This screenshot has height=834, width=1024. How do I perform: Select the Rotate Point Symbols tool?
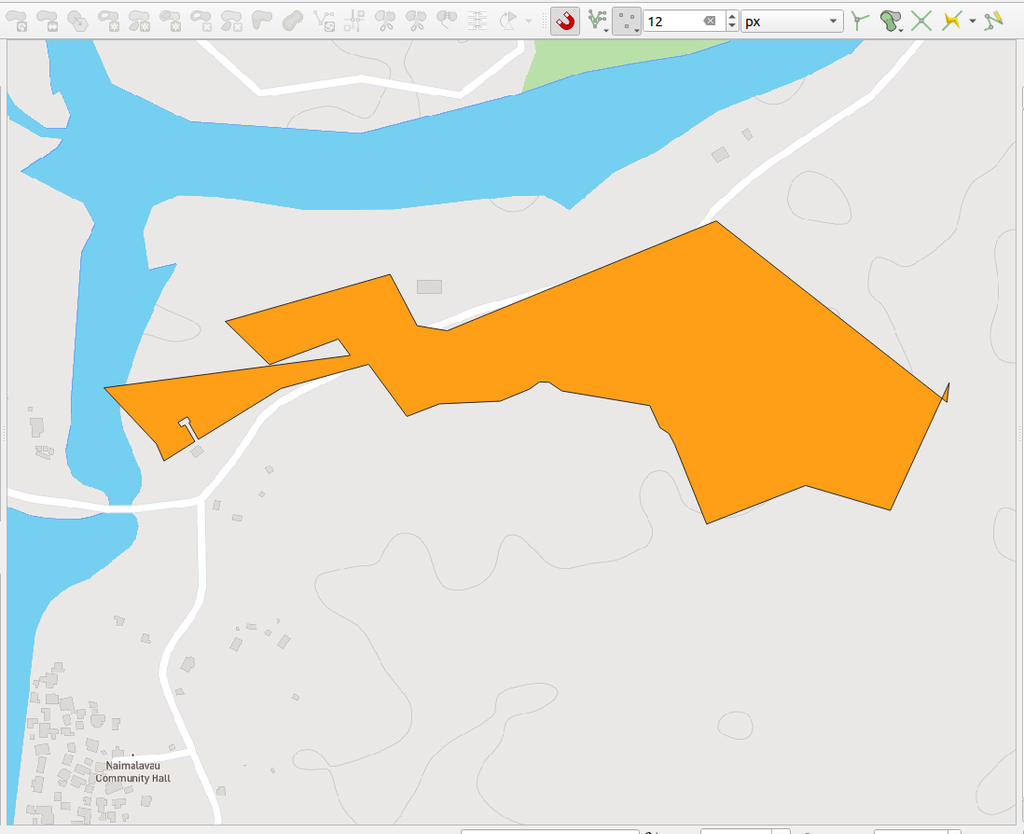click(508, 21)
